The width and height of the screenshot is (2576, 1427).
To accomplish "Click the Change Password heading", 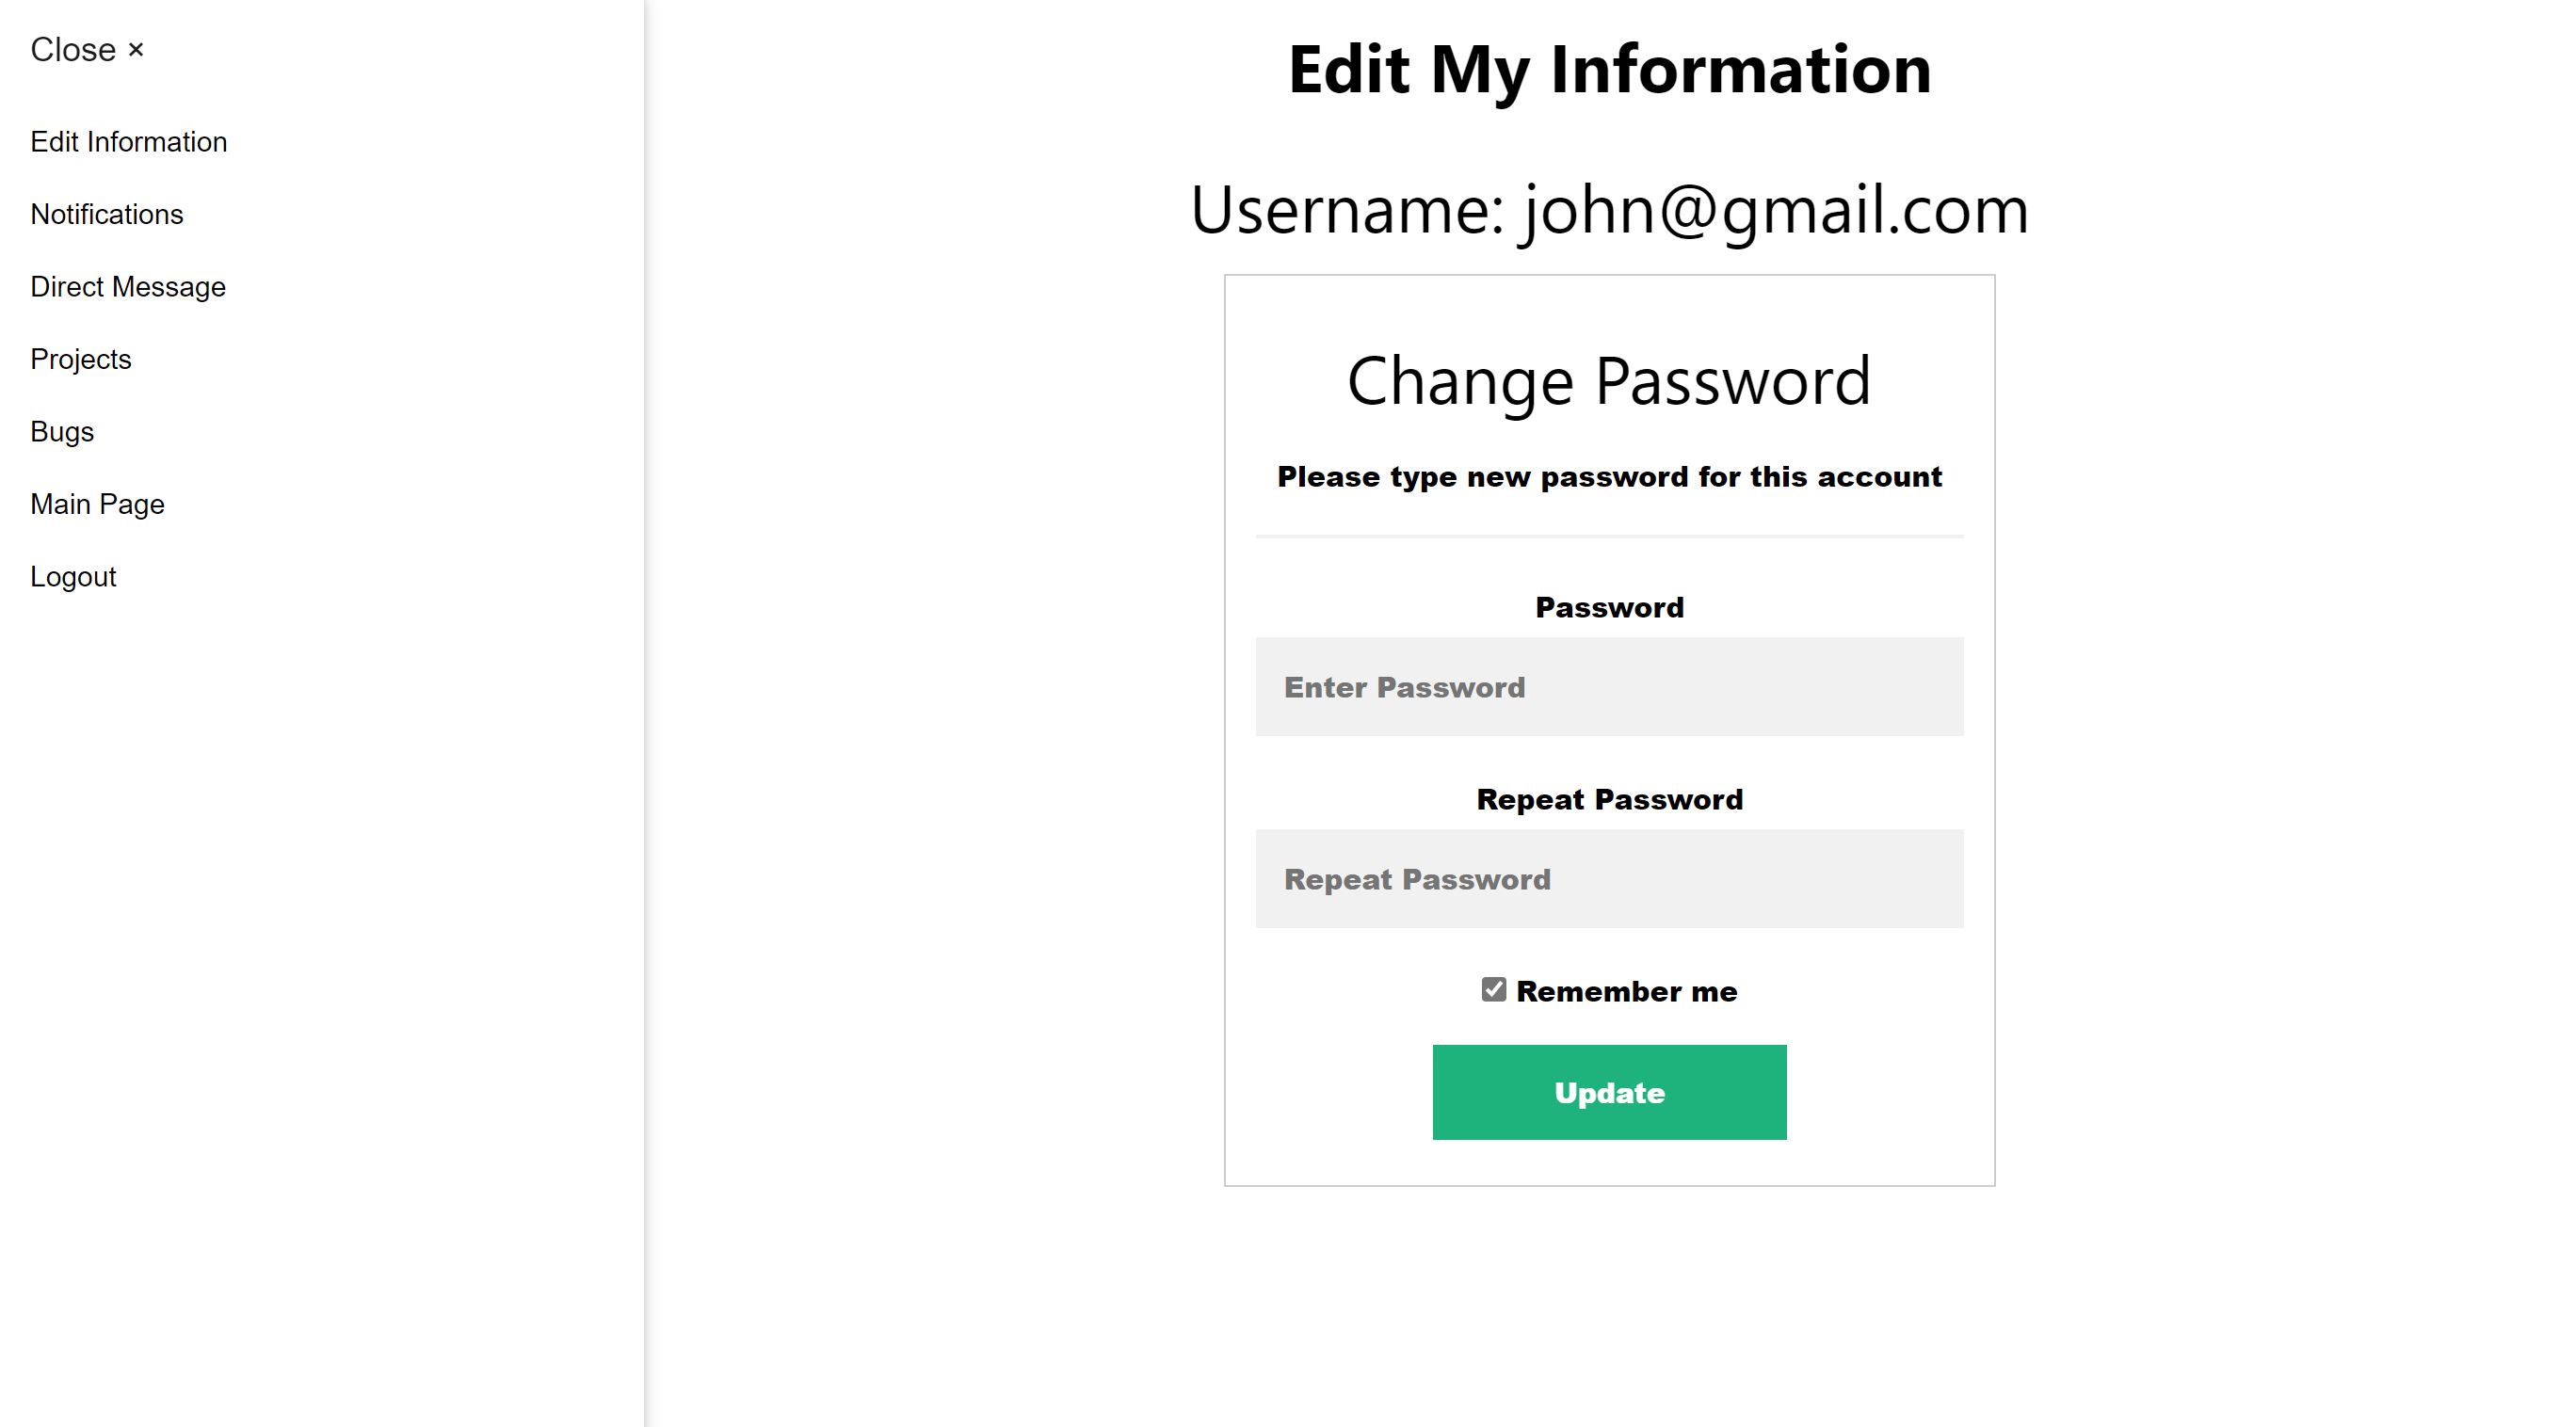I will pyautogui.click(x=1609, y=381).
